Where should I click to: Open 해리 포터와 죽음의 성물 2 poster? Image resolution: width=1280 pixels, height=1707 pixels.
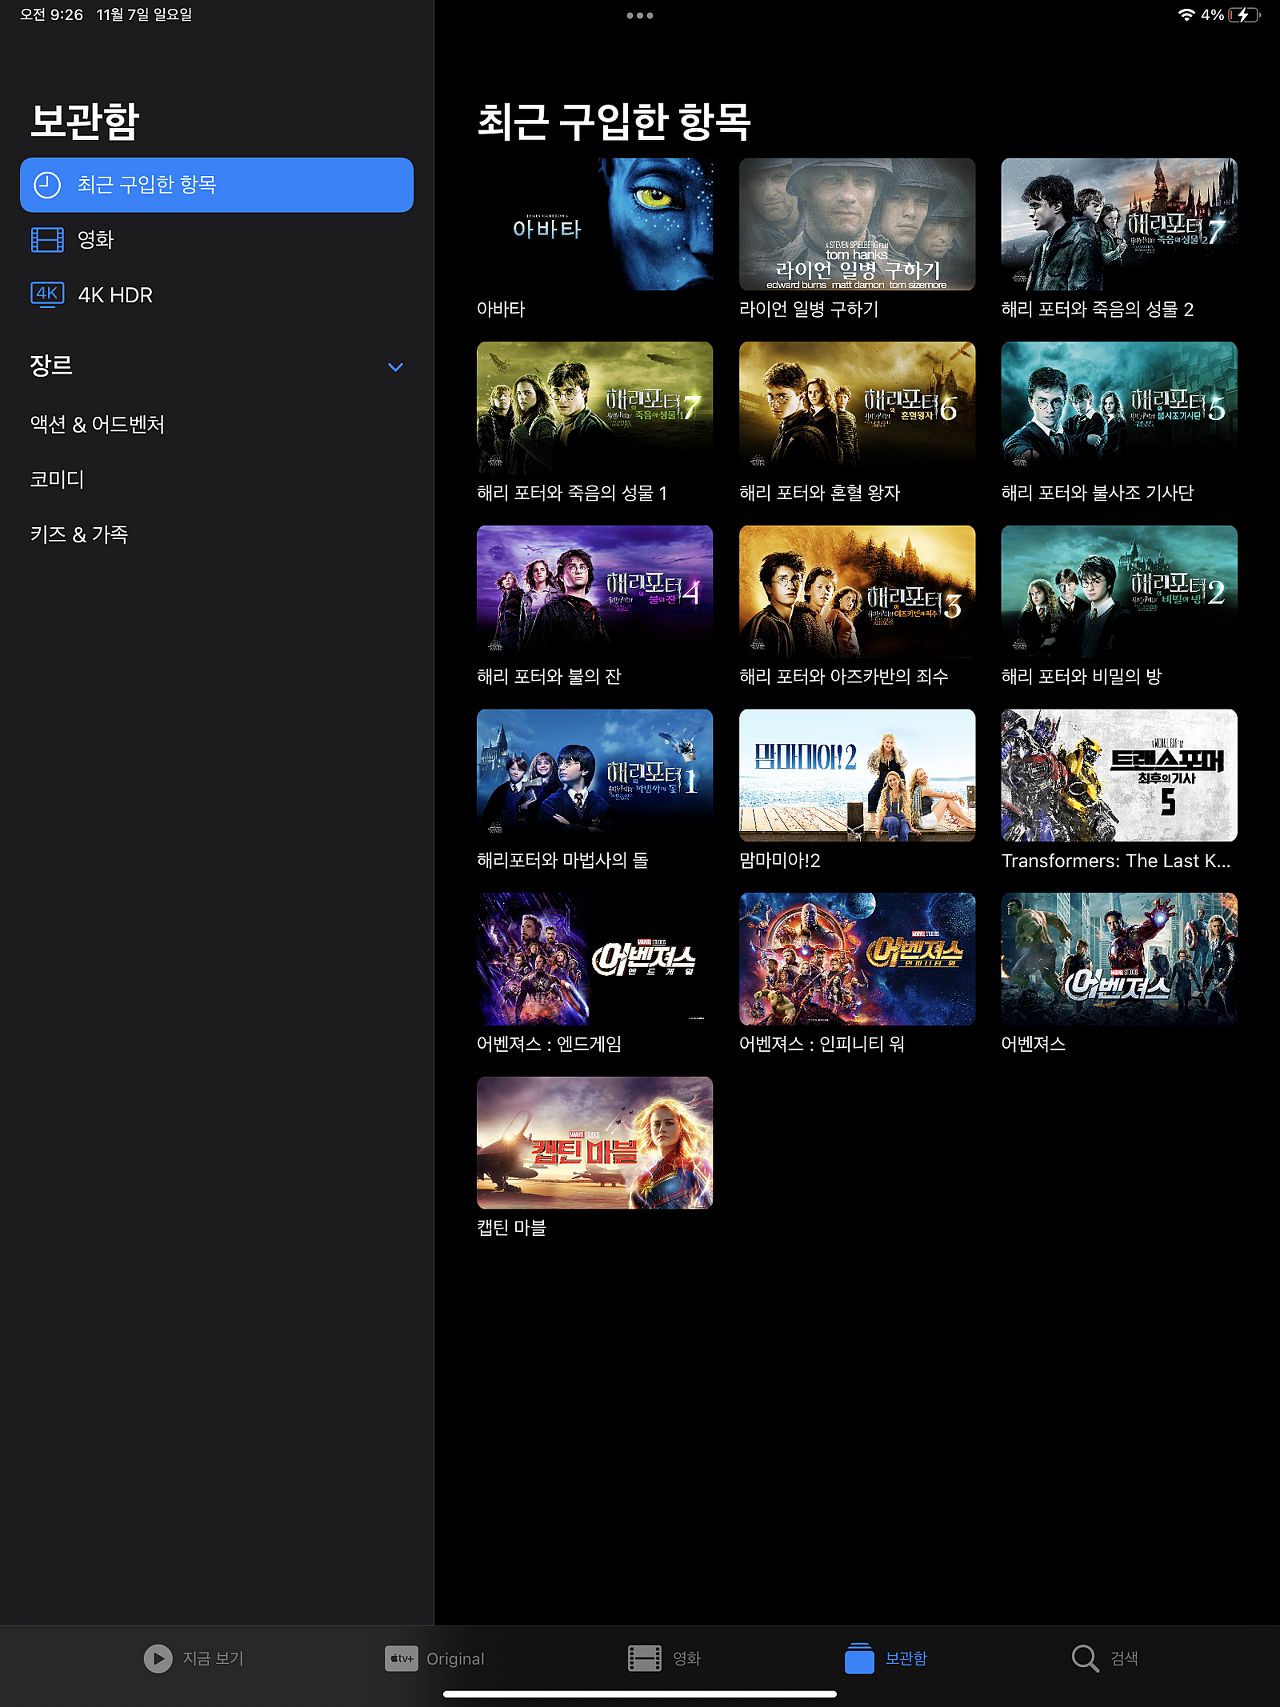pyautogui.click(x=1119, y=224)
